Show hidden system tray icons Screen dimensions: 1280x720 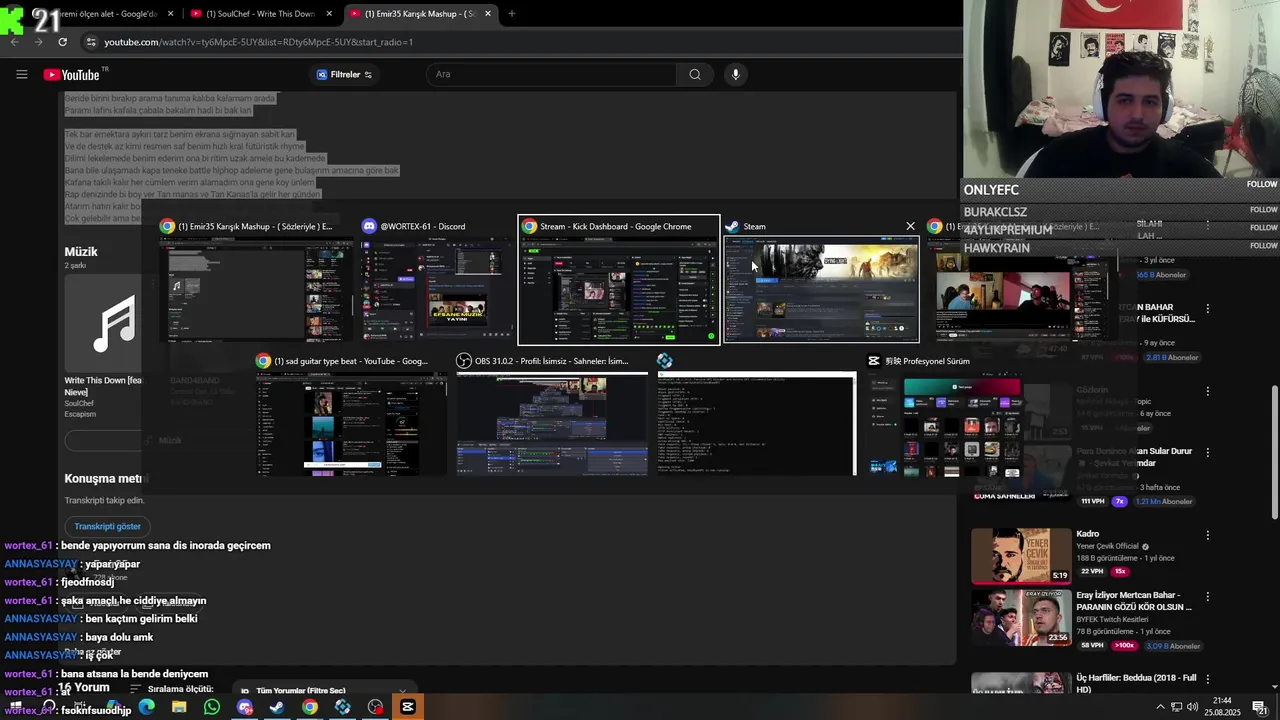click(1160, 707)
